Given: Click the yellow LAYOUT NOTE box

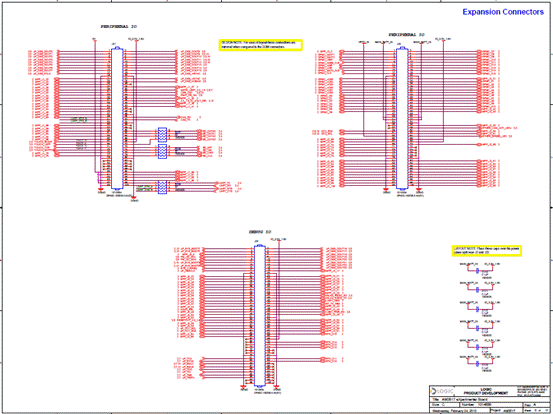Looking at the screenshot, I should [x=487, y=251].
